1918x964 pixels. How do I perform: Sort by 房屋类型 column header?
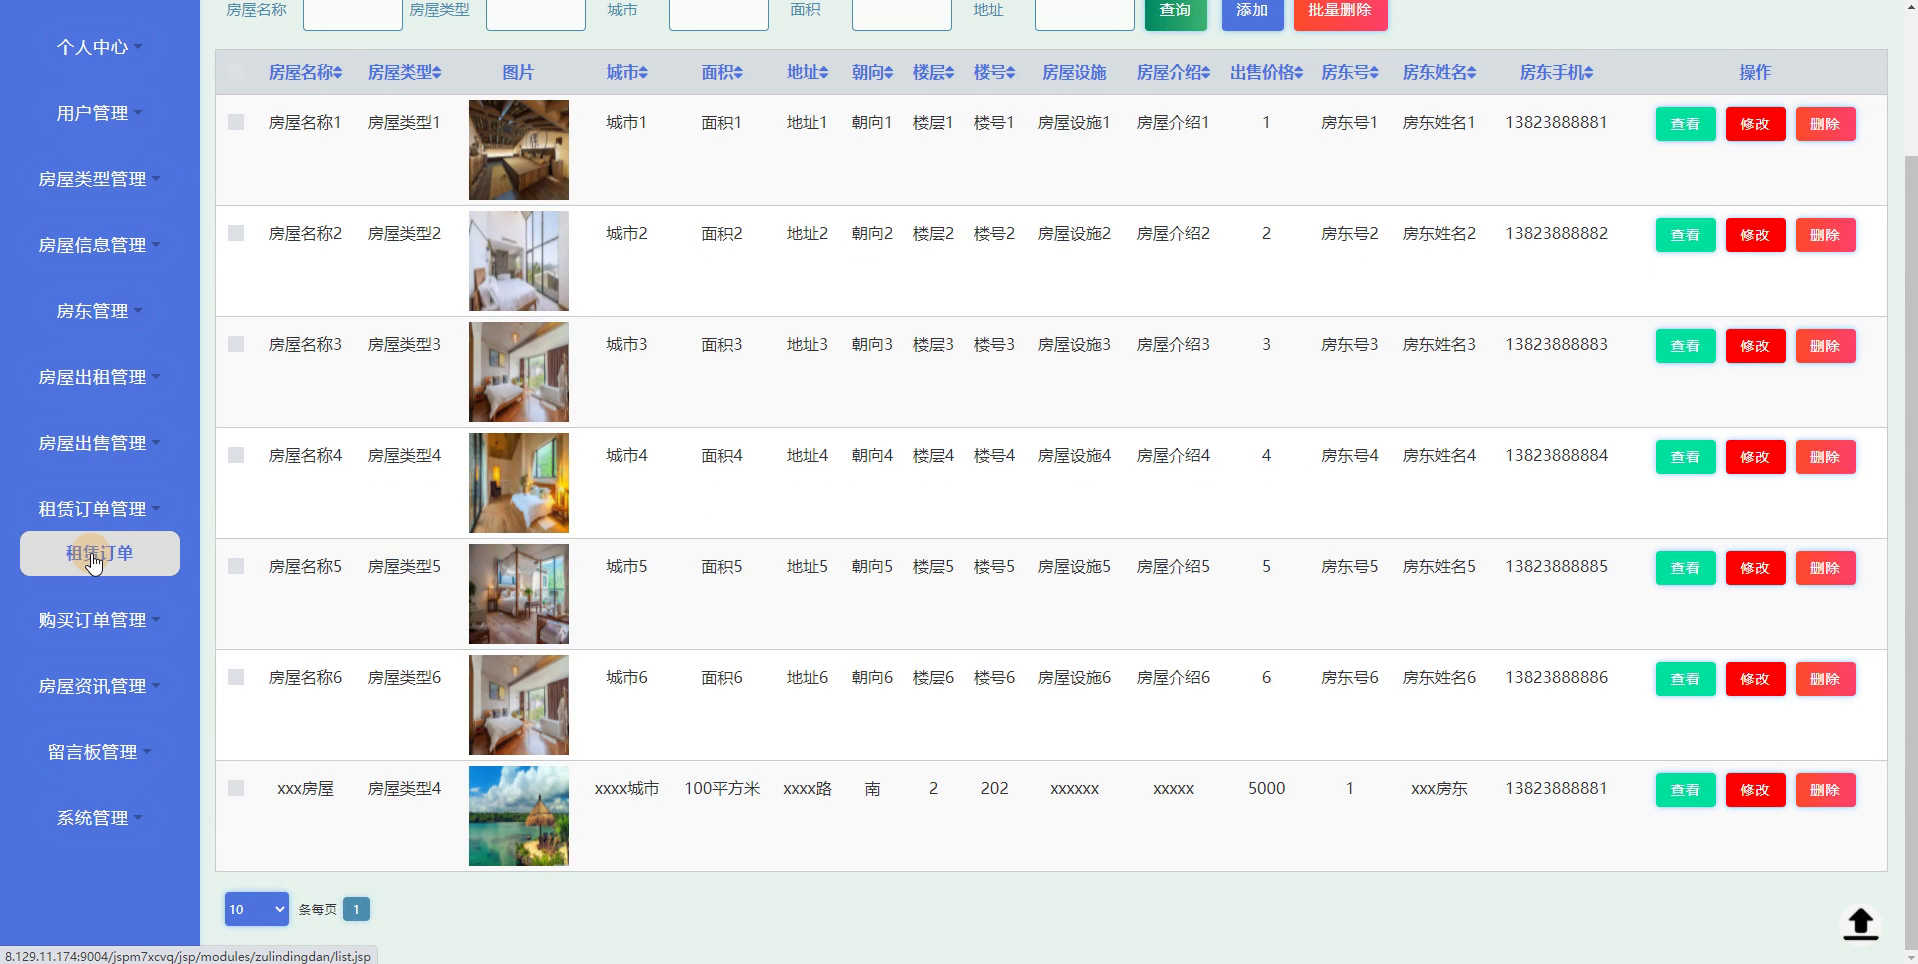click(x=404, y=72)
